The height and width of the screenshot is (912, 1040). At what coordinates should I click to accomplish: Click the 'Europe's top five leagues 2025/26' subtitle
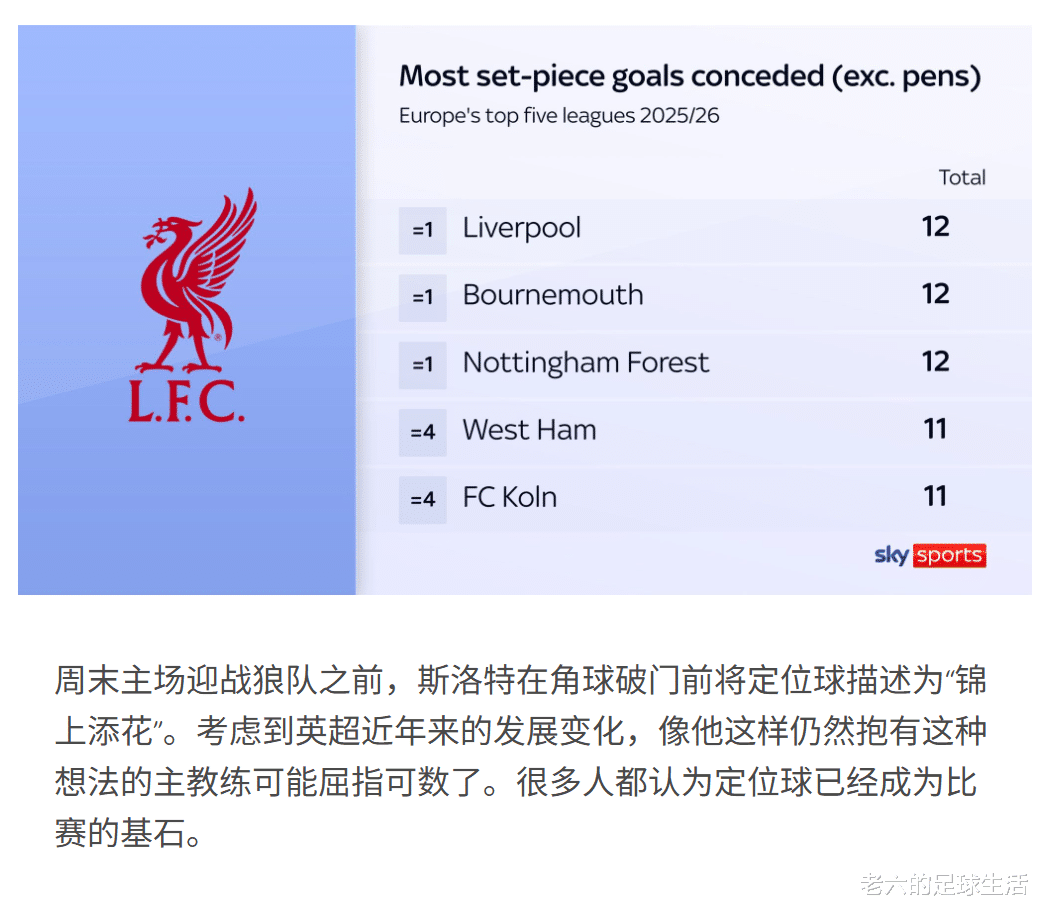[559, 116]
